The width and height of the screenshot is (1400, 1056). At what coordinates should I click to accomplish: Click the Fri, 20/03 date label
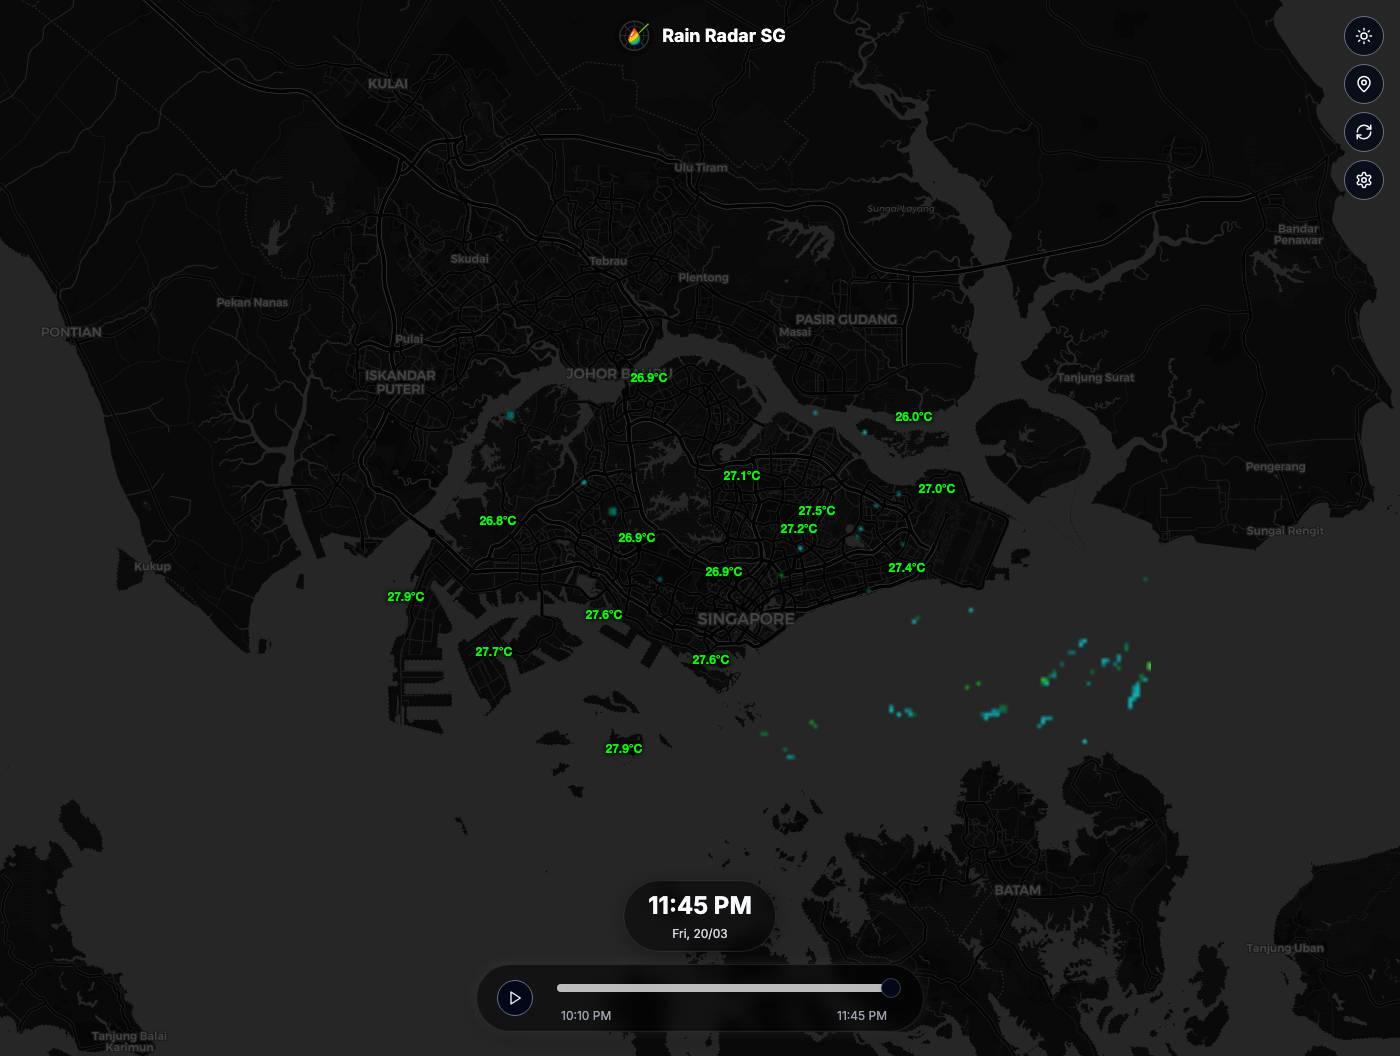(x=700, y=934)
